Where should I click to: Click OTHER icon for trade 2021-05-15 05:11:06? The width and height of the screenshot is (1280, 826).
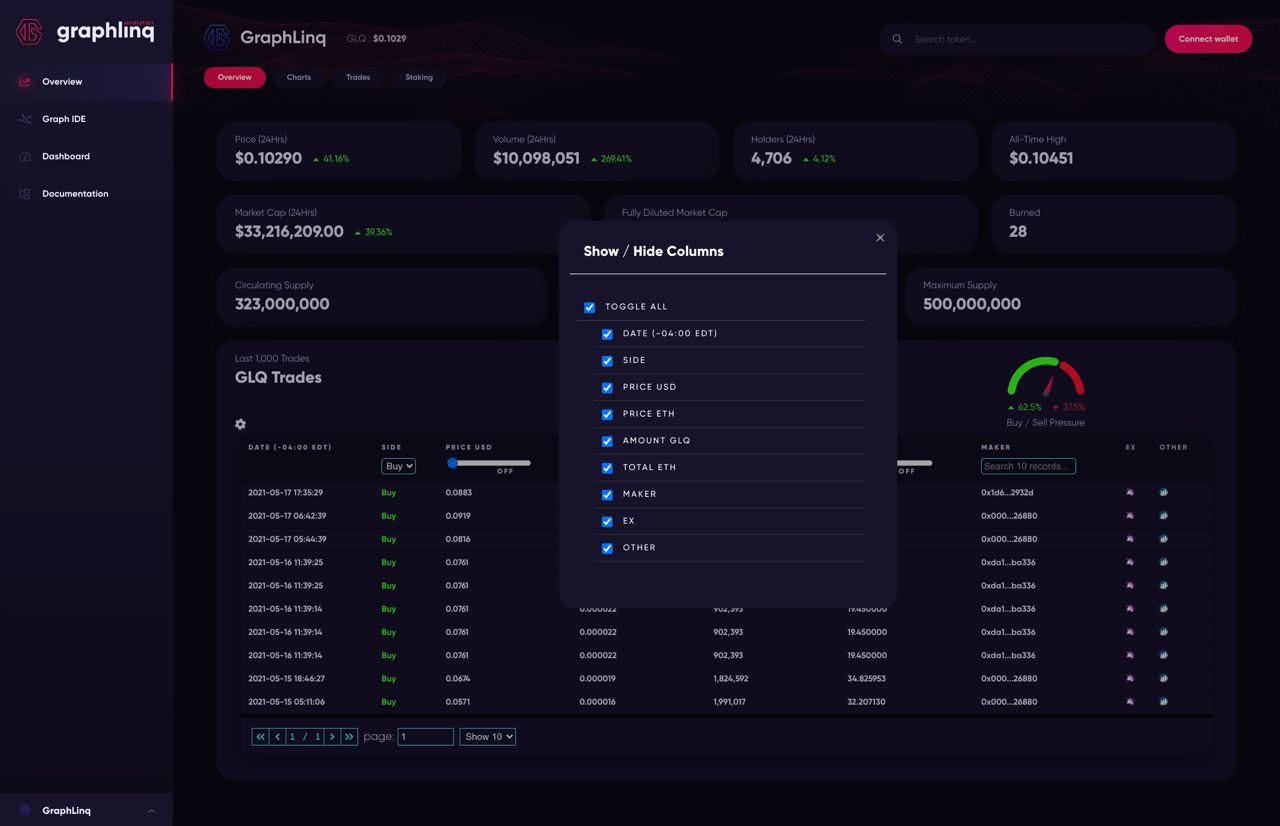pyautogui.click(x=1164, y=701)
